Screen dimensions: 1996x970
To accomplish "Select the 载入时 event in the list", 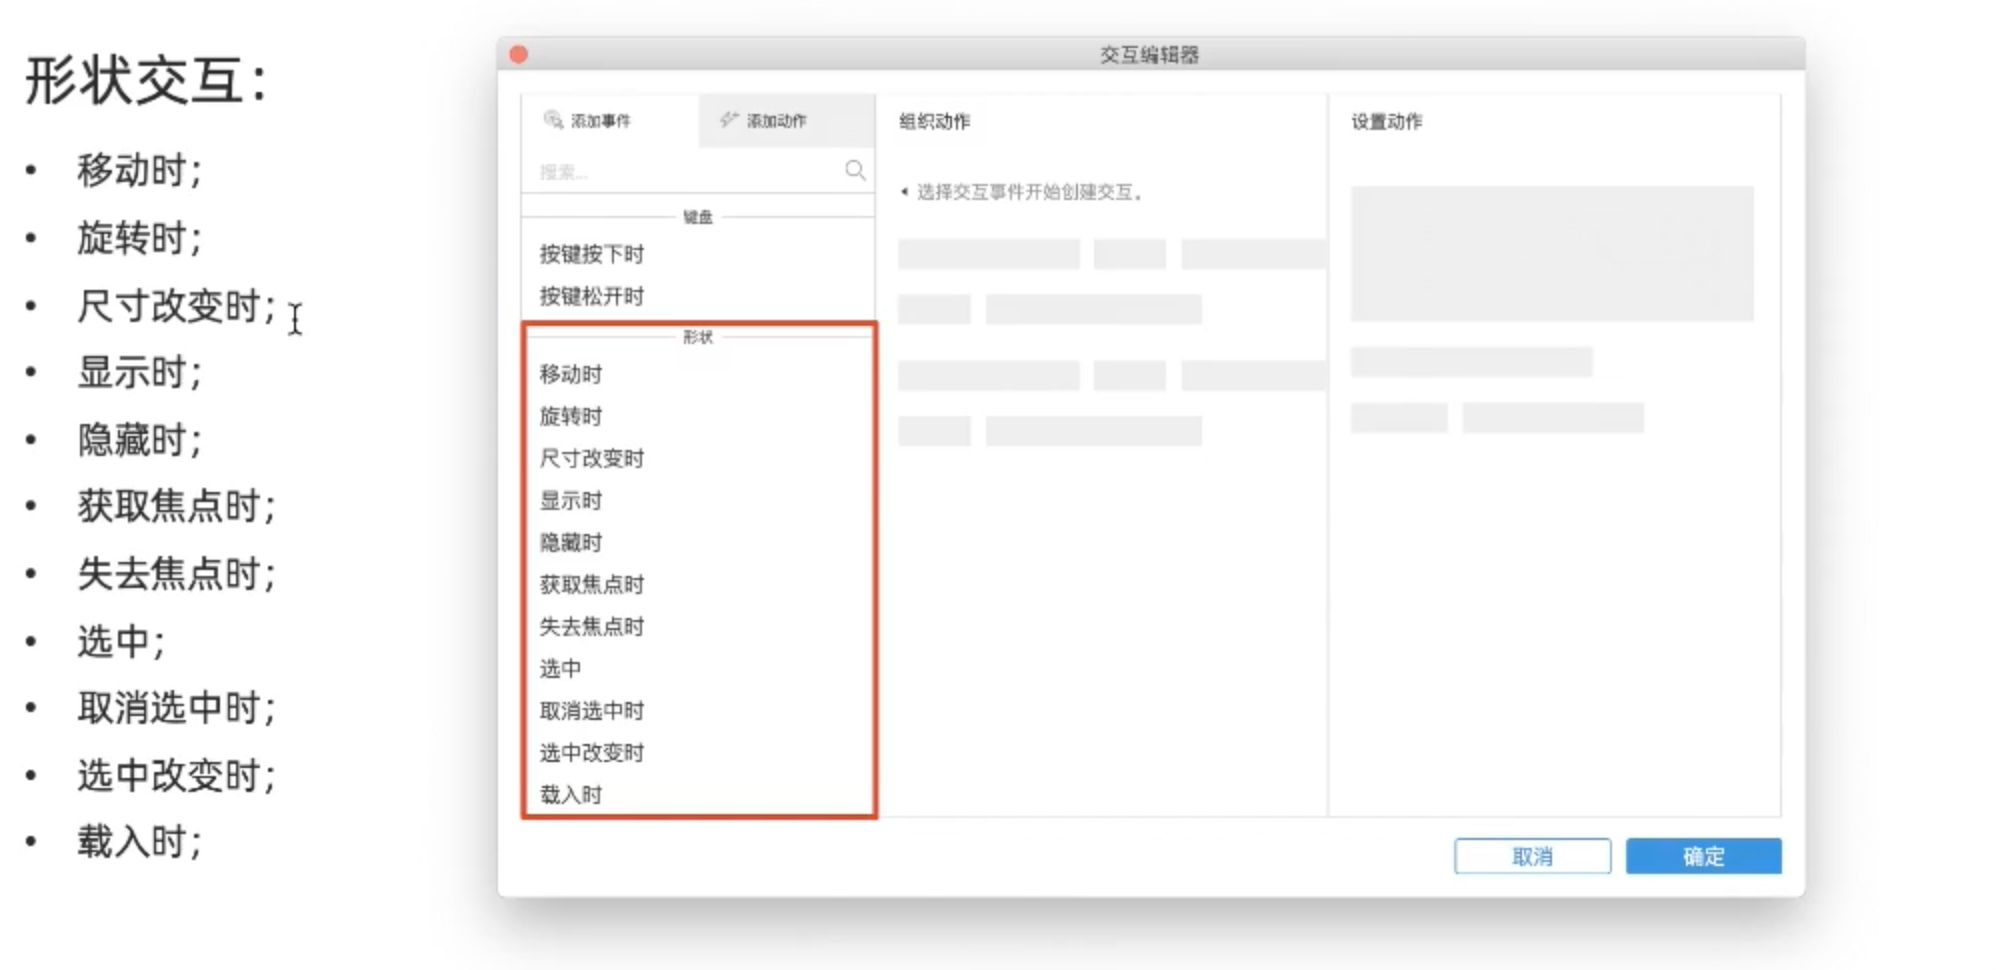I will click(x=571, y=794).
